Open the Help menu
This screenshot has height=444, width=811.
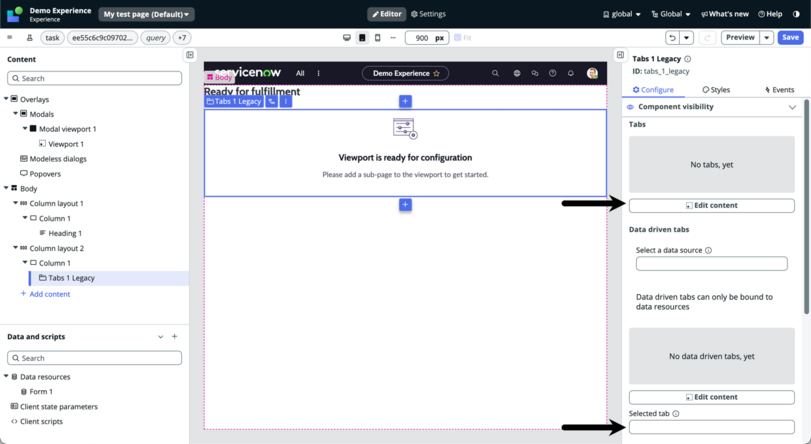point(770,14)
